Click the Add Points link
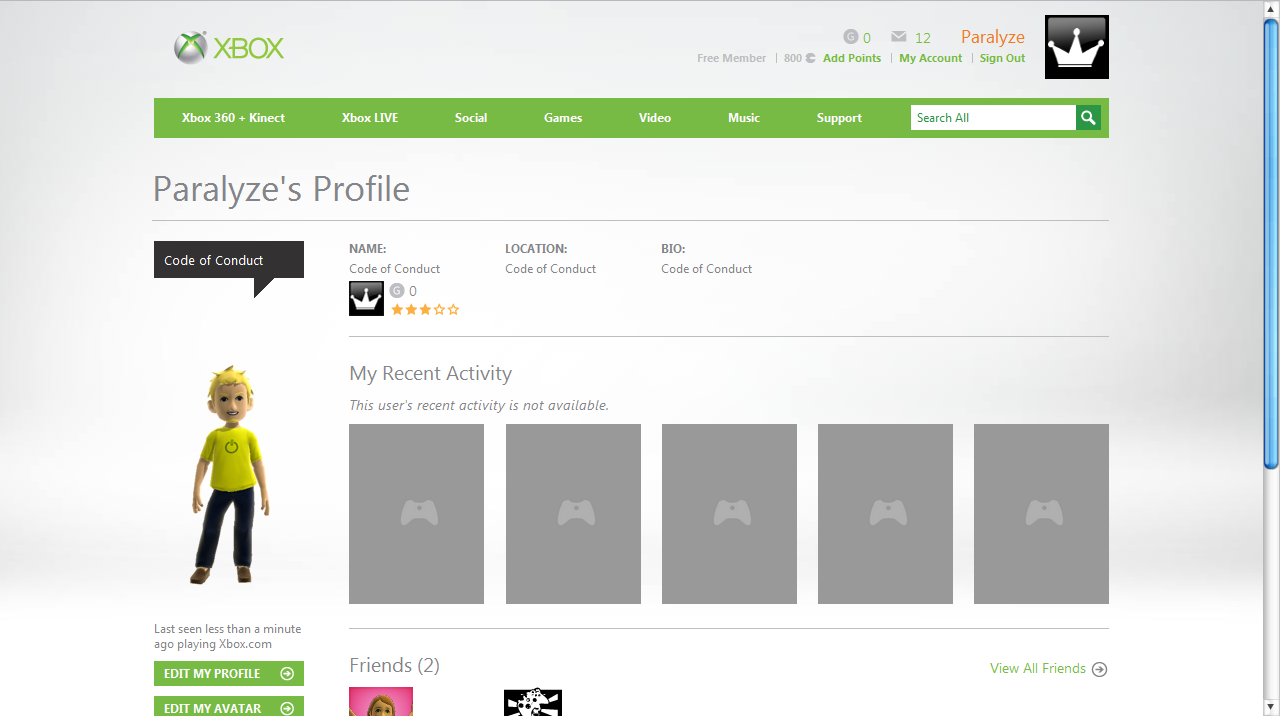Viewport: 1280px width, 716px height. tap(852, 58)
